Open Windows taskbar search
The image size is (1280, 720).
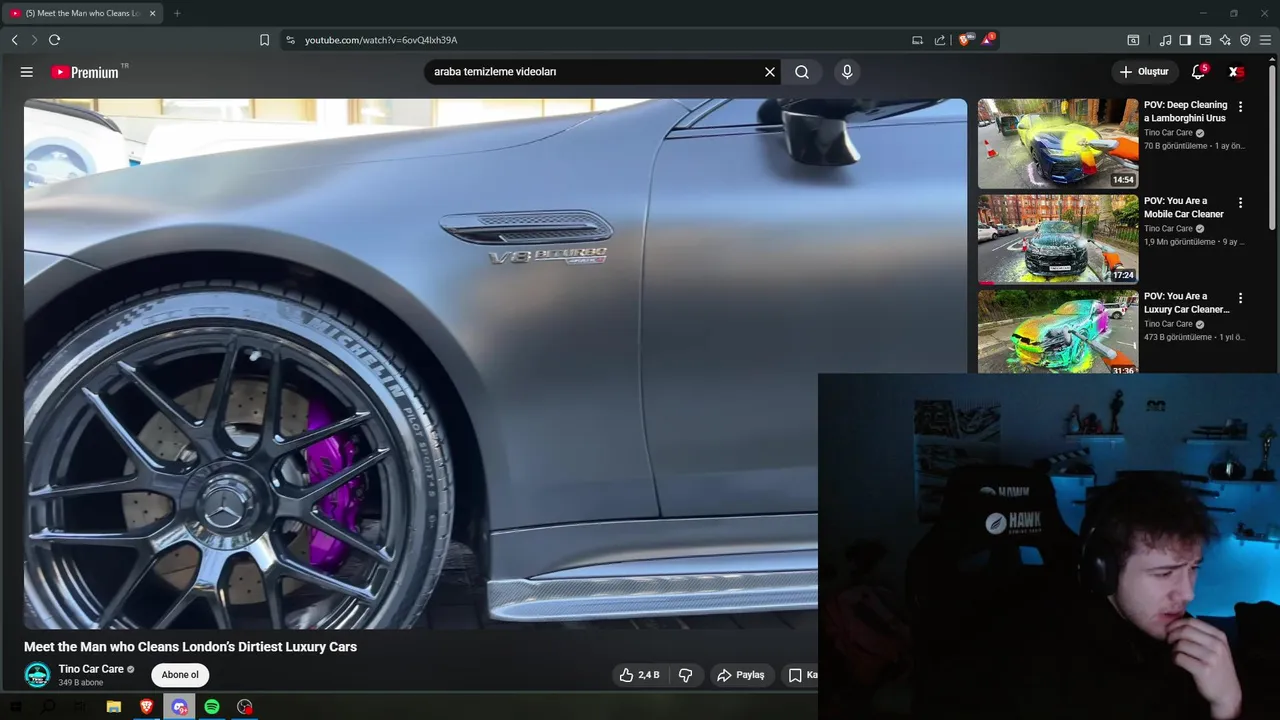pyautogui.click(x=48, y=707)
